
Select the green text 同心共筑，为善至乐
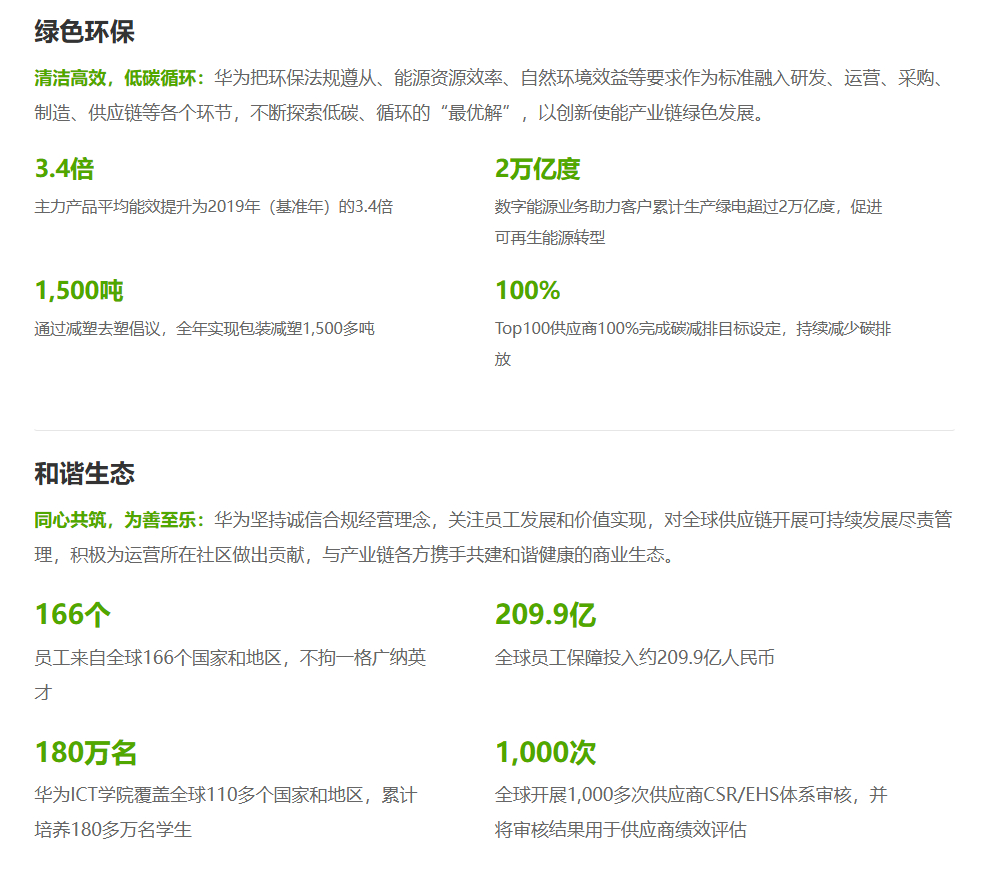[x=116, y=520]
